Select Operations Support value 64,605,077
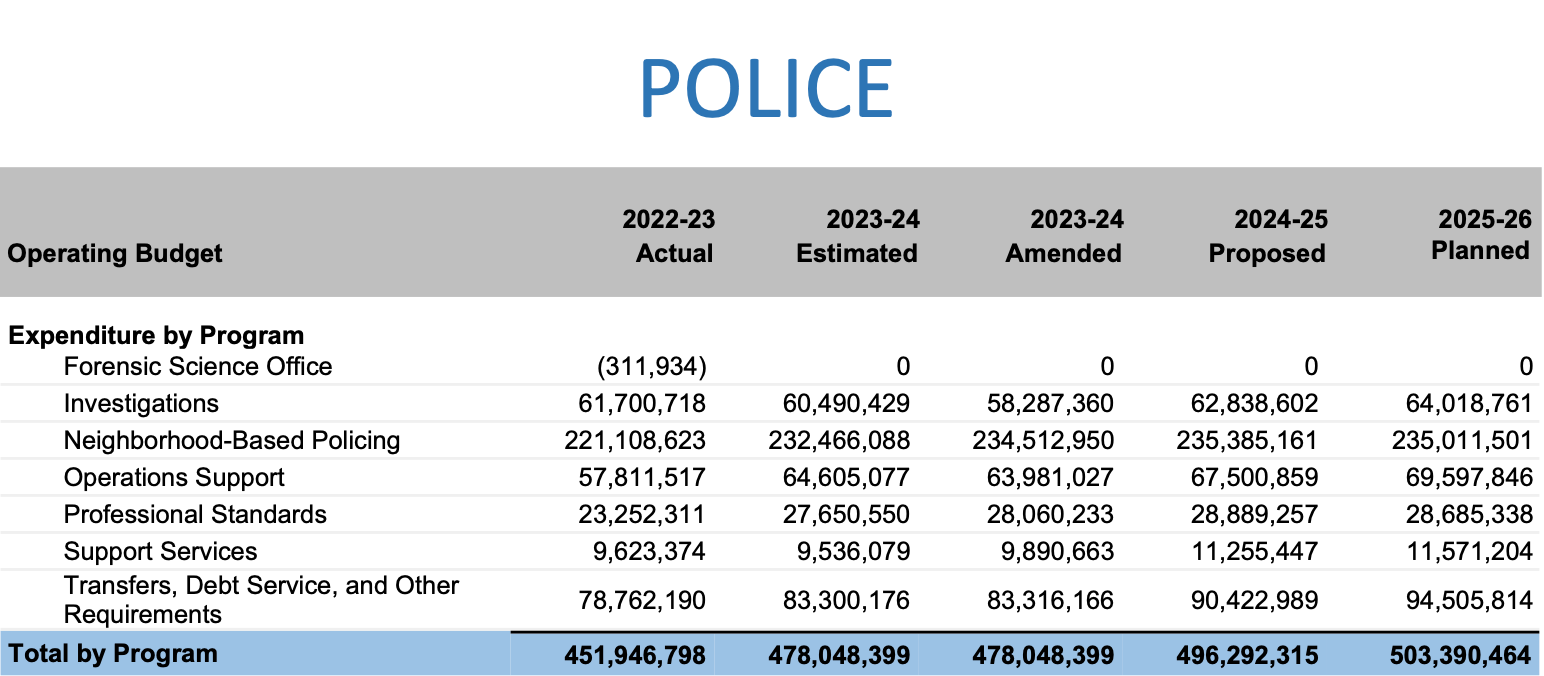Screen dimensions: 1544x676 tap(846, 478)
